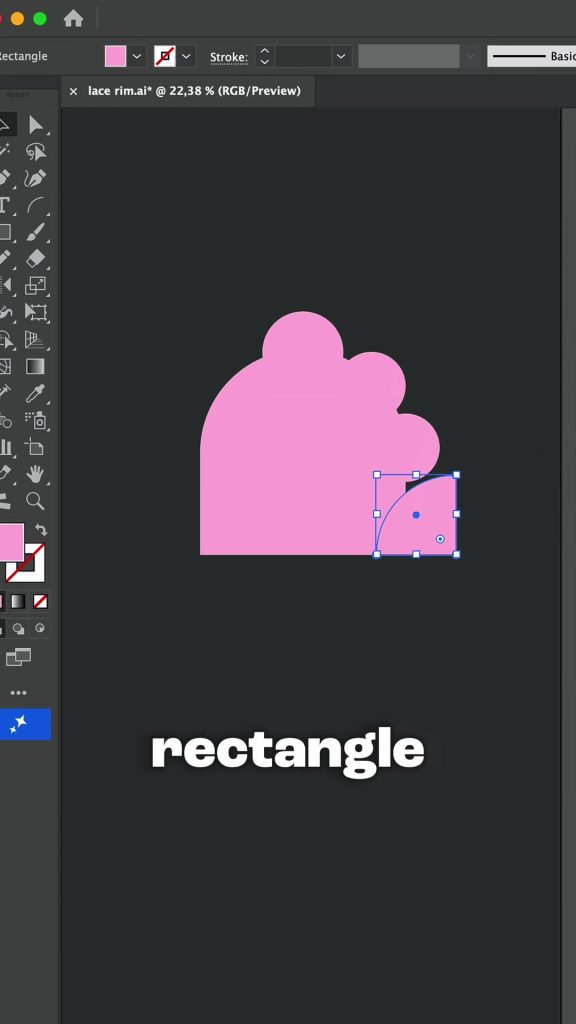Viewport: 576px width, 1024px height.
Task: Click top-left bounding box handle
Action: tap(377, 475)
